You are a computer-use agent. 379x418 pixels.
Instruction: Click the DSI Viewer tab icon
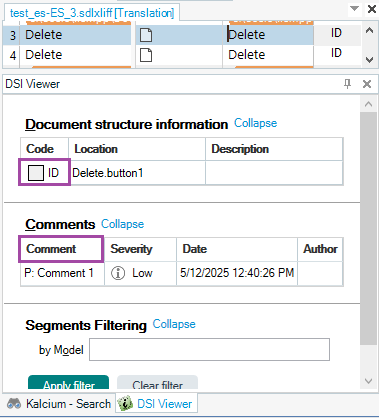click(125, 404)
